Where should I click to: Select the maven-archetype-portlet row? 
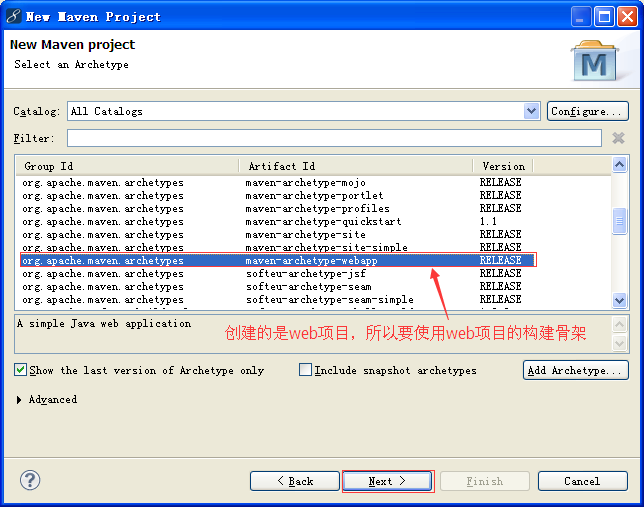point(278,196)
